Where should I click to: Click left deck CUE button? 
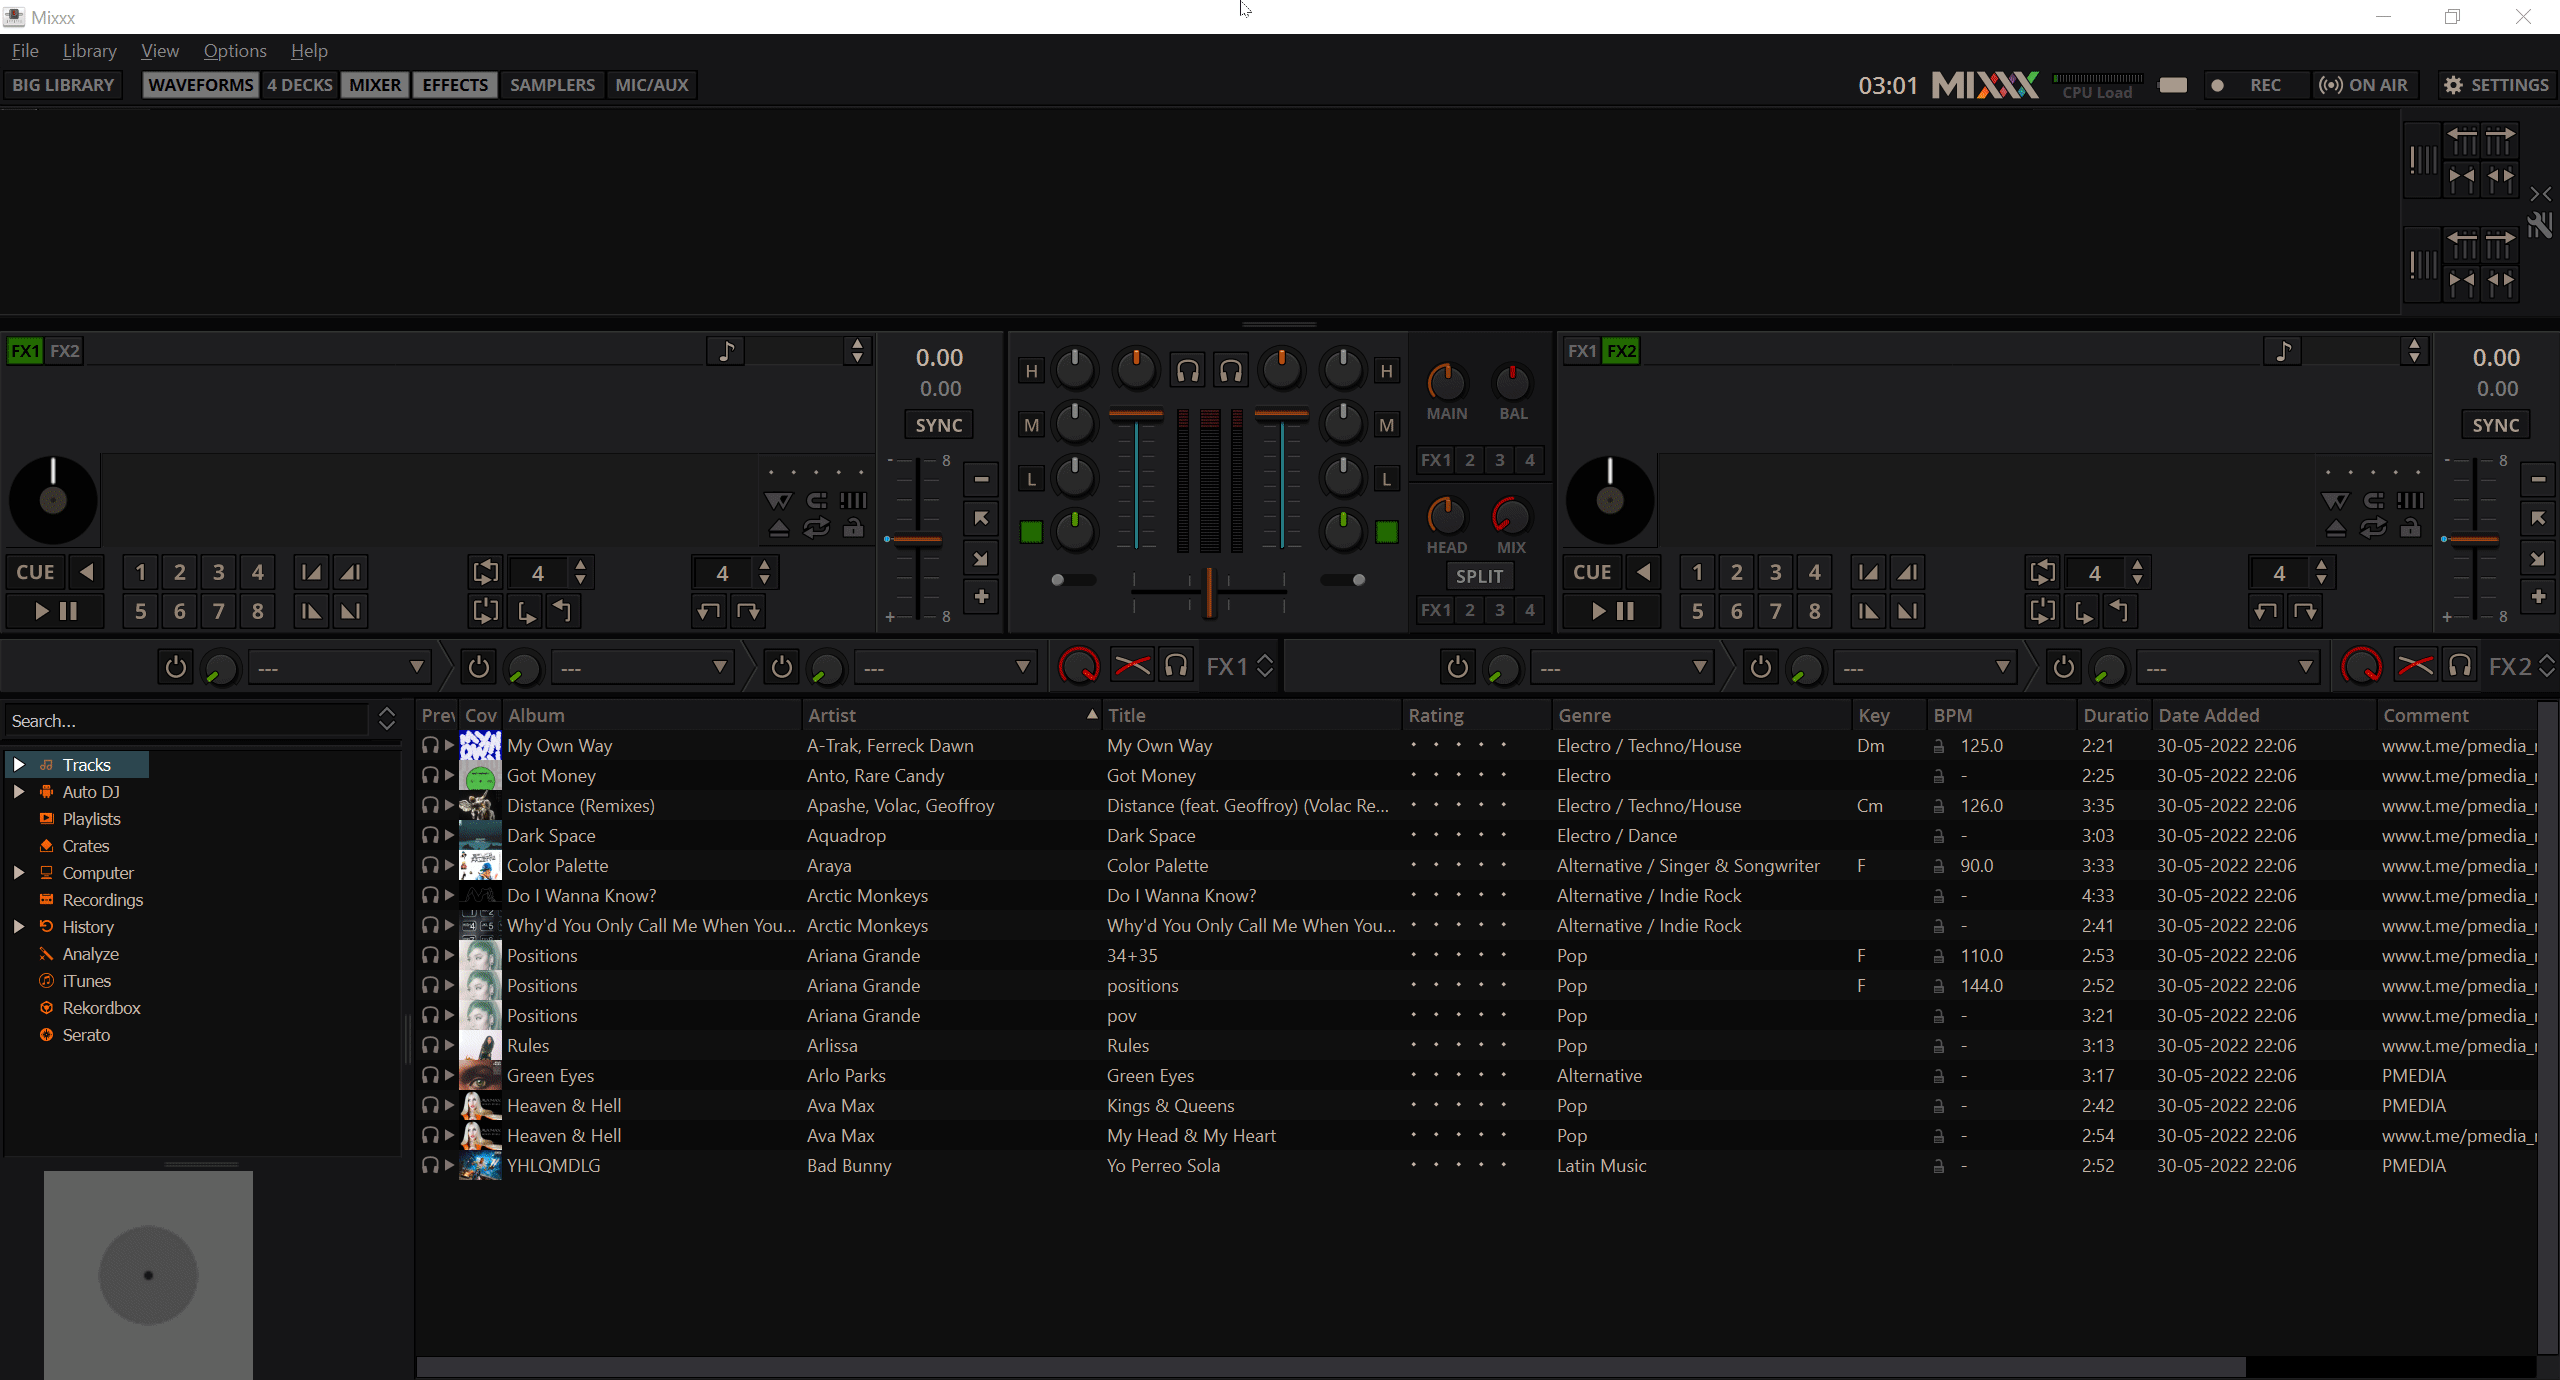coord(35,572)
